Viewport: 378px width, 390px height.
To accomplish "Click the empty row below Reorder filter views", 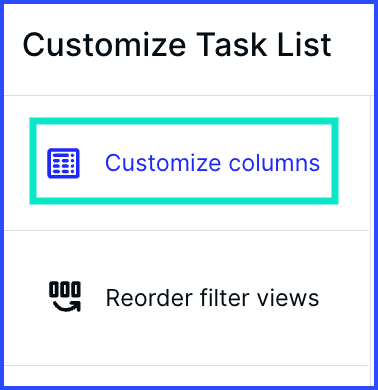I will [x=186, y=375].
